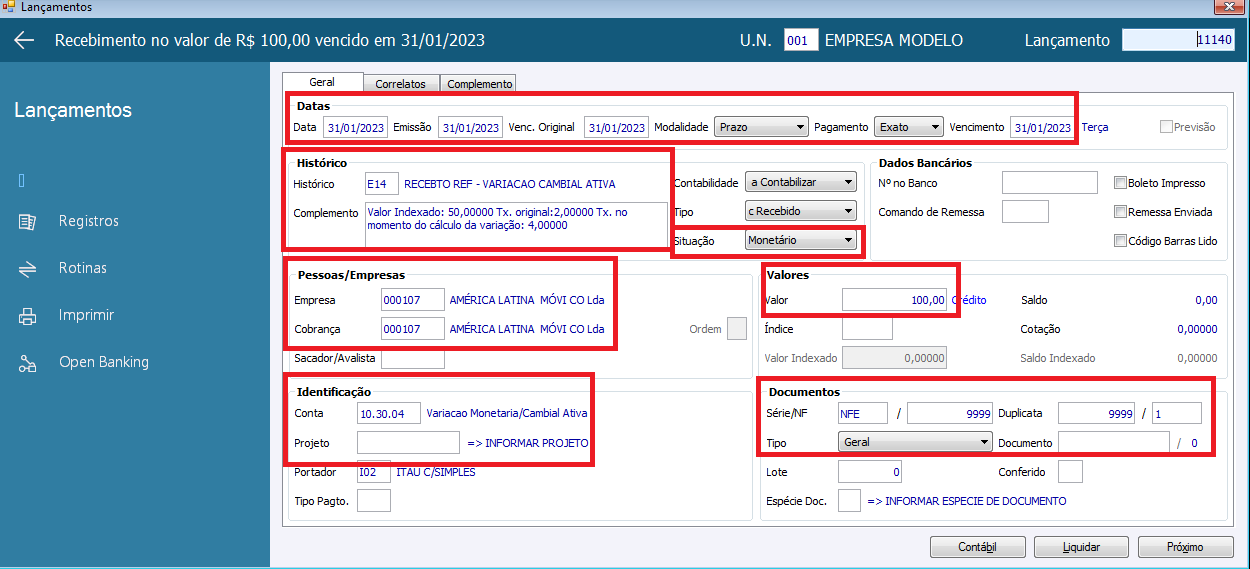Click the Emissão date field
Viewport: 1250px width, 569px height.
coord(470,128)
